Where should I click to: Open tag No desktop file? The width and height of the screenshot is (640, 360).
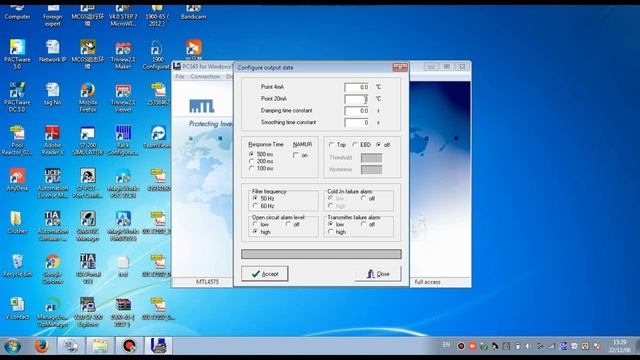point(53,94)
